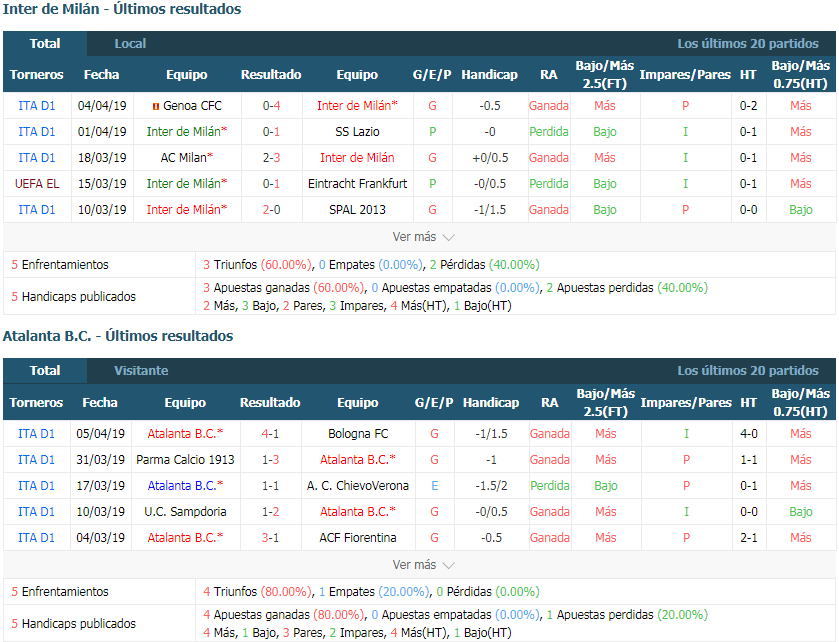The width and height of the screenshot is (839, 642).
Task: Click Genoa CFC team name
Action: (192, 106)
